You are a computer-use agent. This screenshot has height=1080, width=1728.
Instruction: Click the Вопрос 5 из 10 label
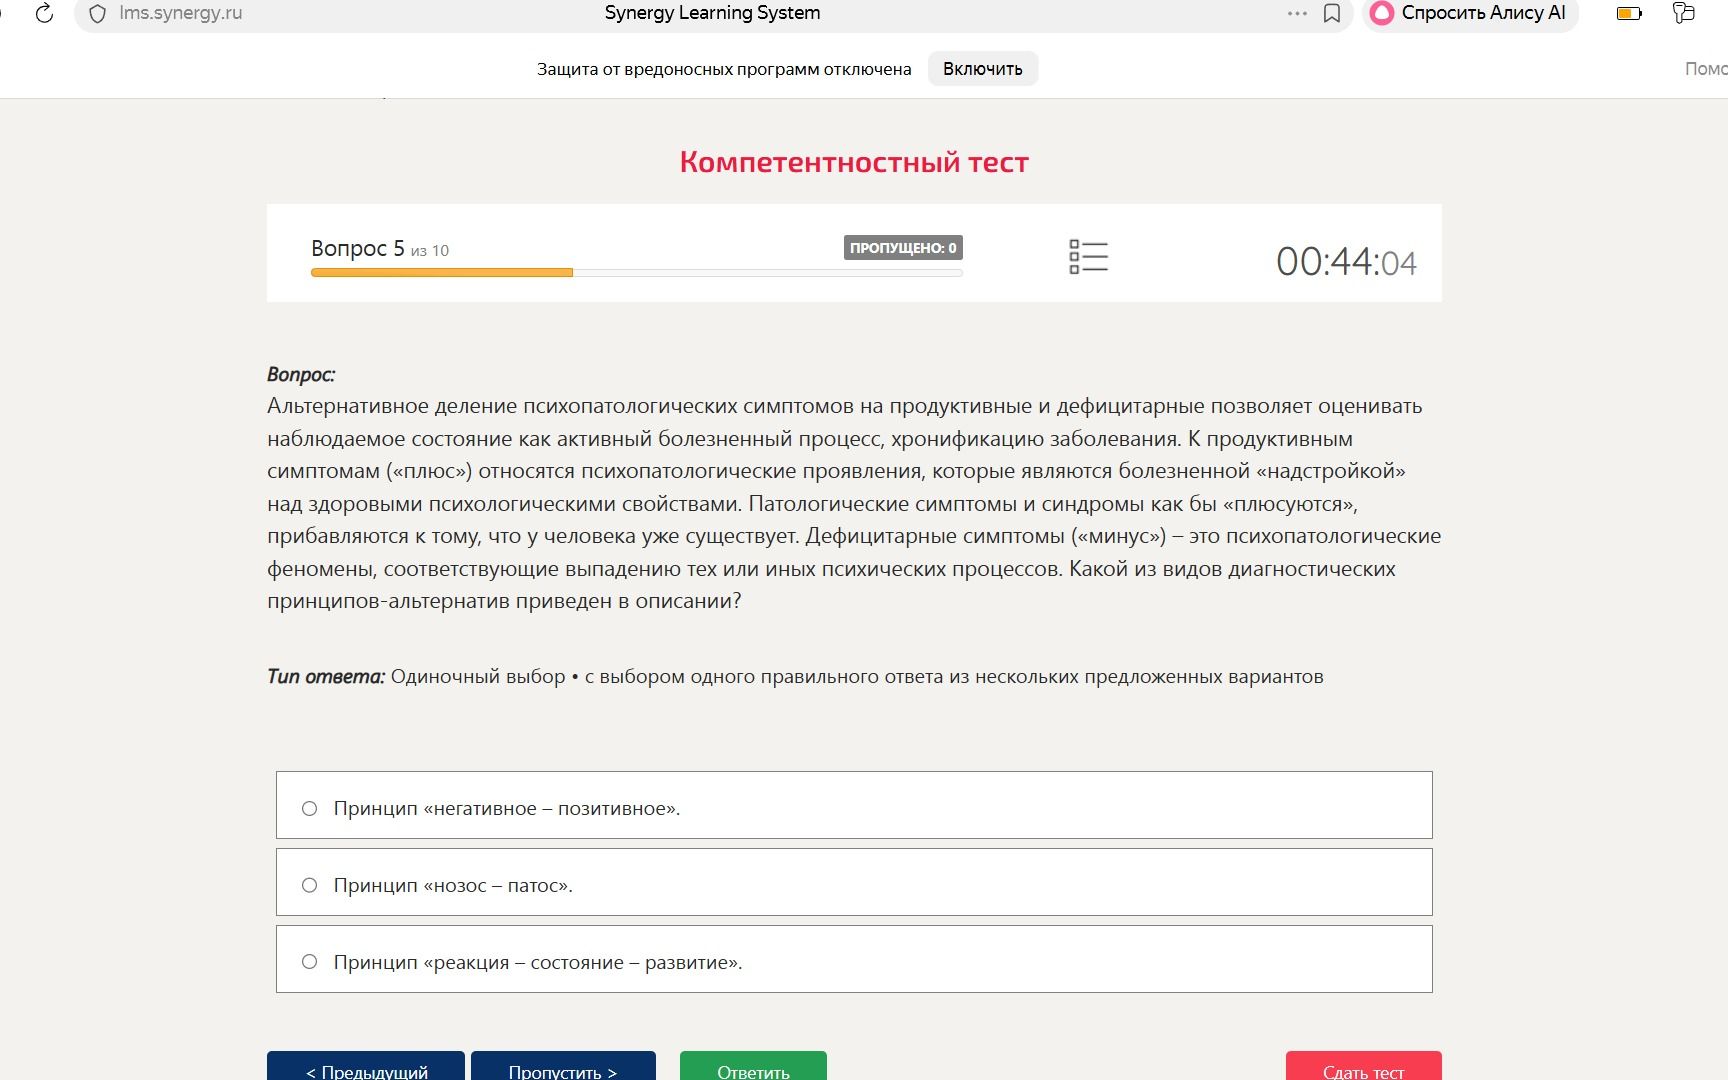[380, 249]
